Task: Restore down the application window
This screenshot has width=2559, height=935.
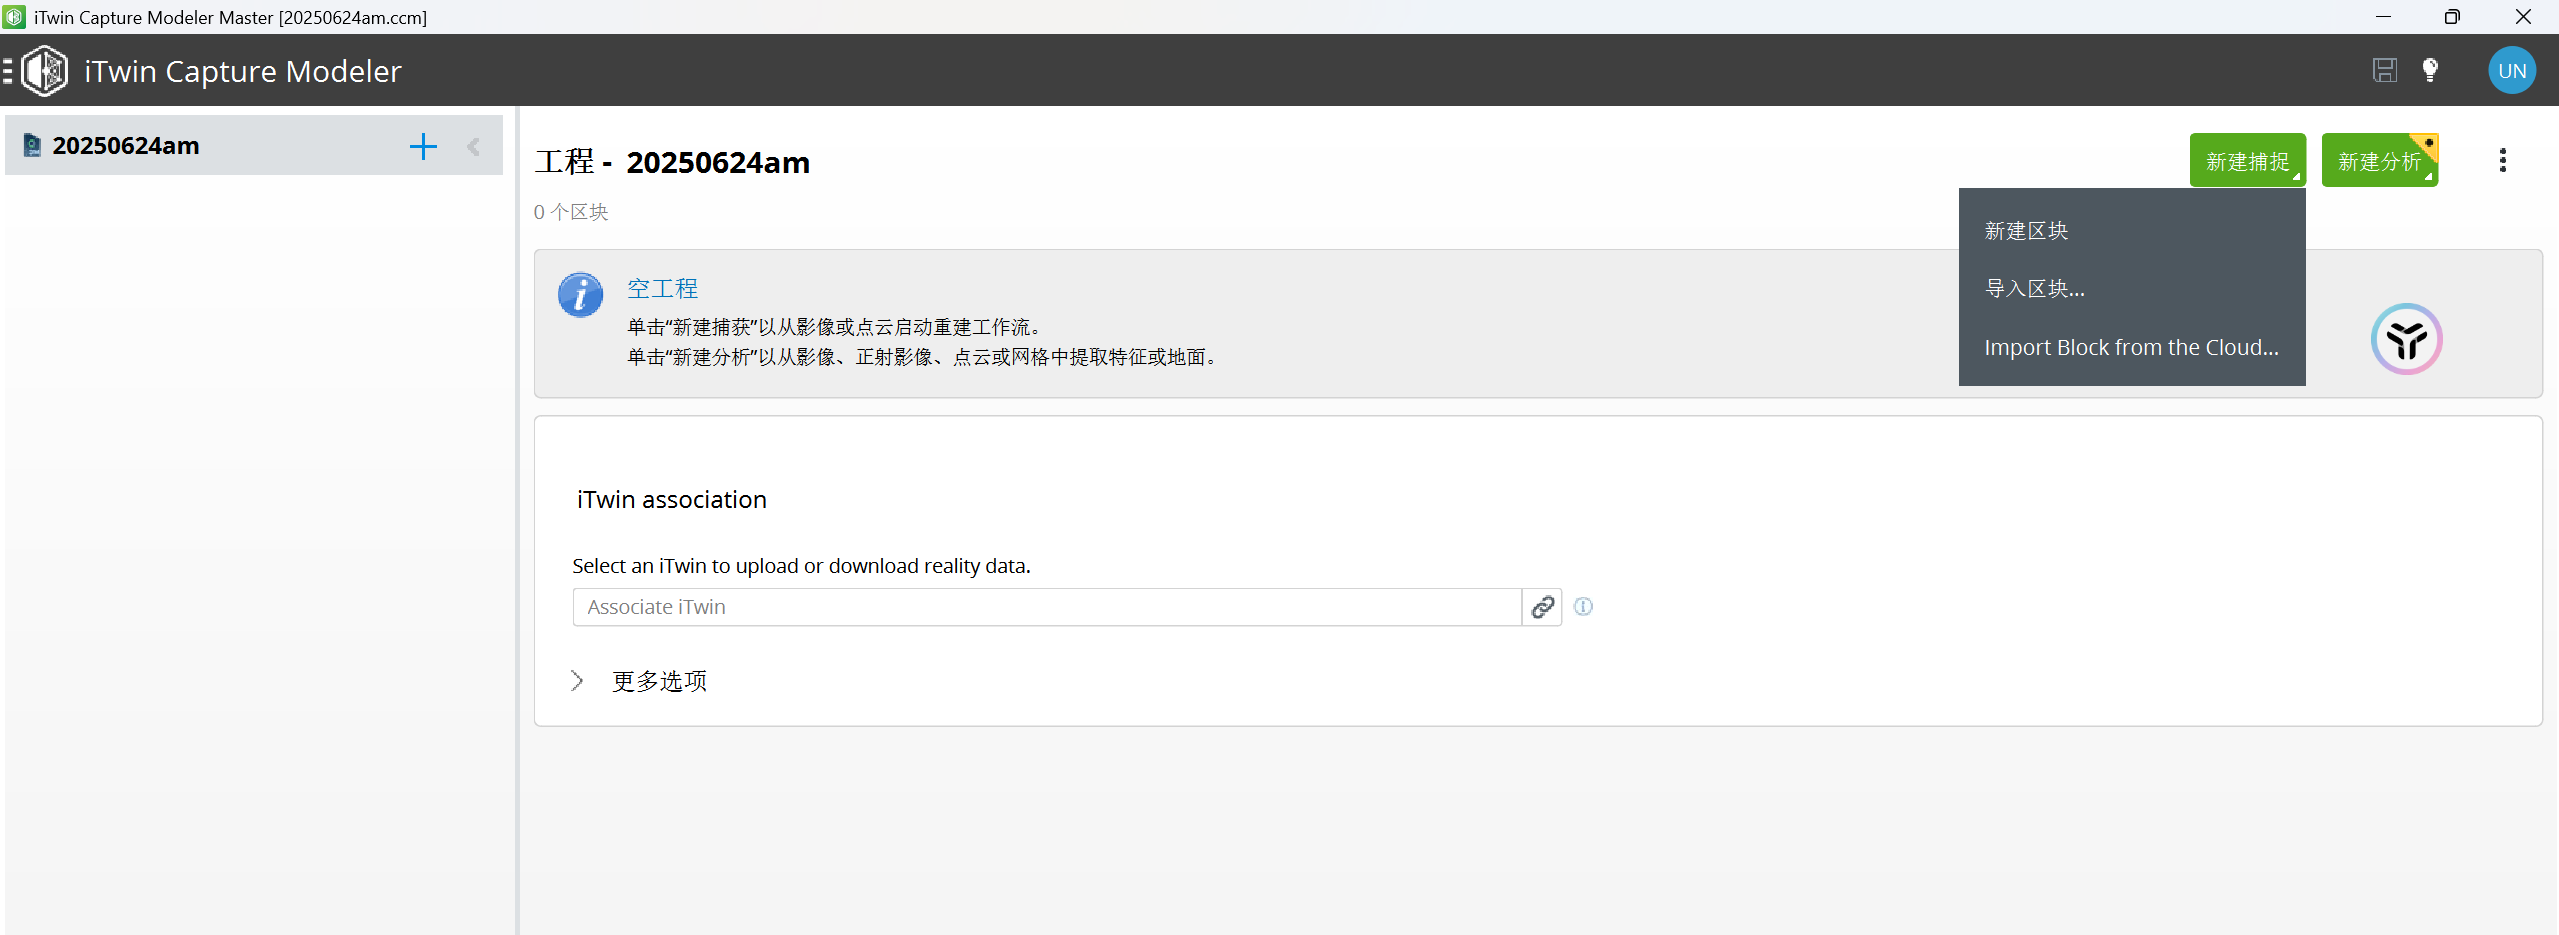Action: (2452, 17)
